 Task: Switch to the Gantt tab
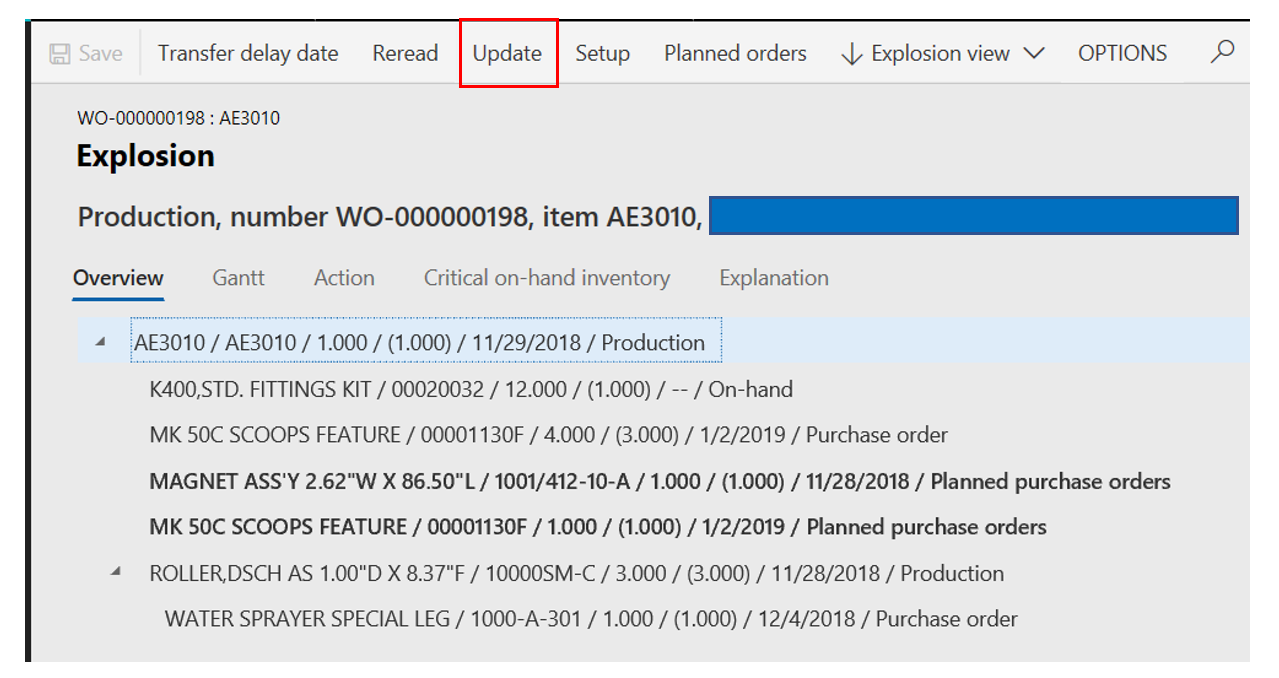coord(237,278)
